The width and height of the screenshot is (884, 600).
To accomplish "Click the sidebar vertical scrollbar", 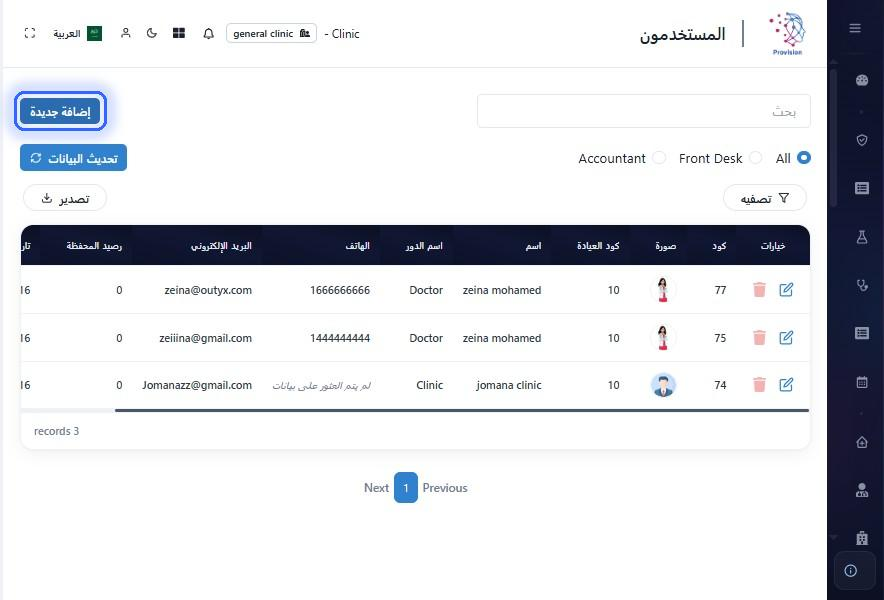I will click(833, 138).
